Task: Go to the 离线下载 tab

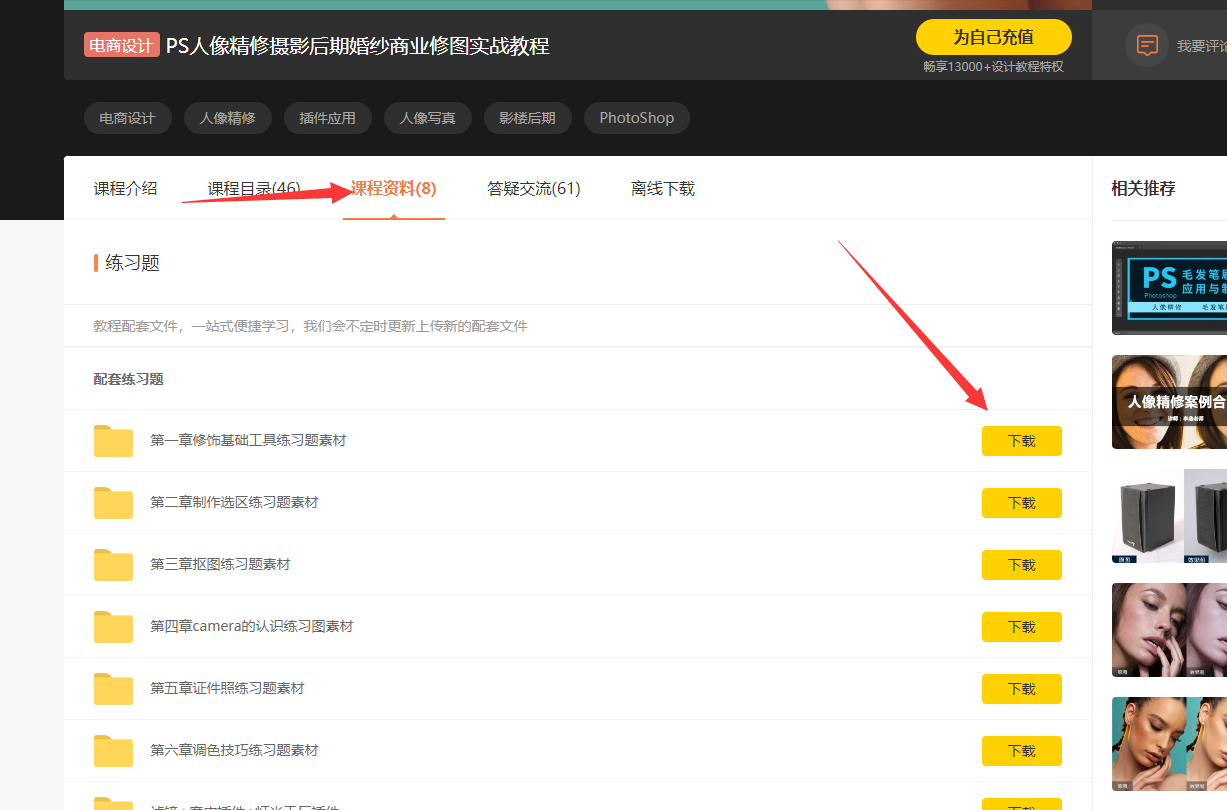Action: 663,188
